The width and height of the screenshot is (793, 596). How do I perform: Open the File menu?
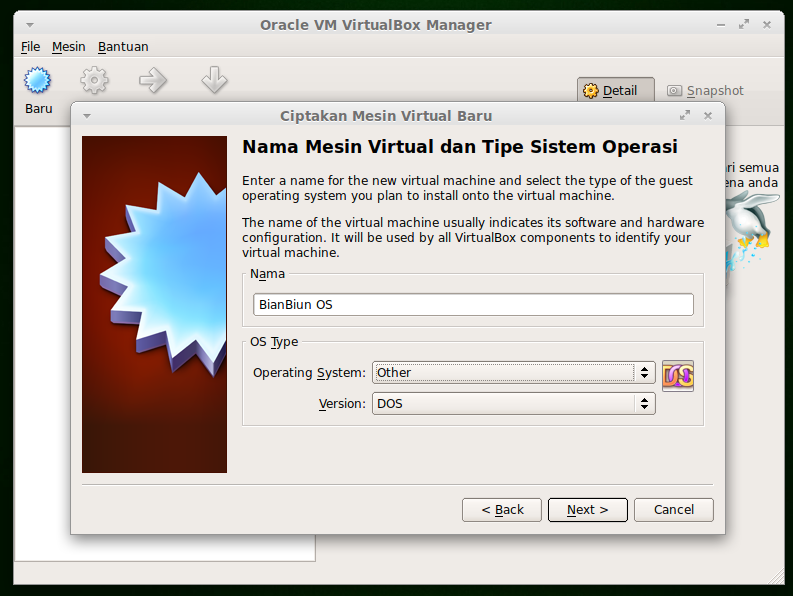[30, 47]
